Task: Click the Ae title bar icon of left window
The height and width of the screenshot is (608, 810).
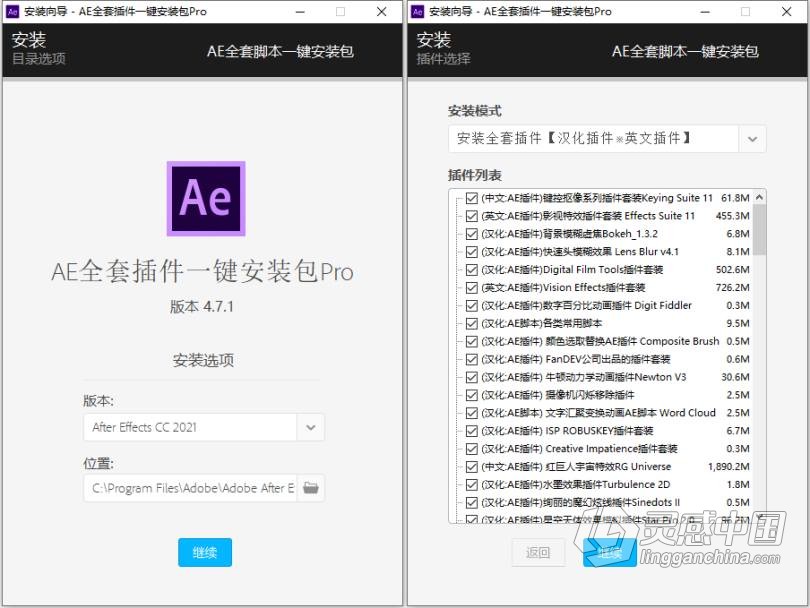Action: (12, 11)
